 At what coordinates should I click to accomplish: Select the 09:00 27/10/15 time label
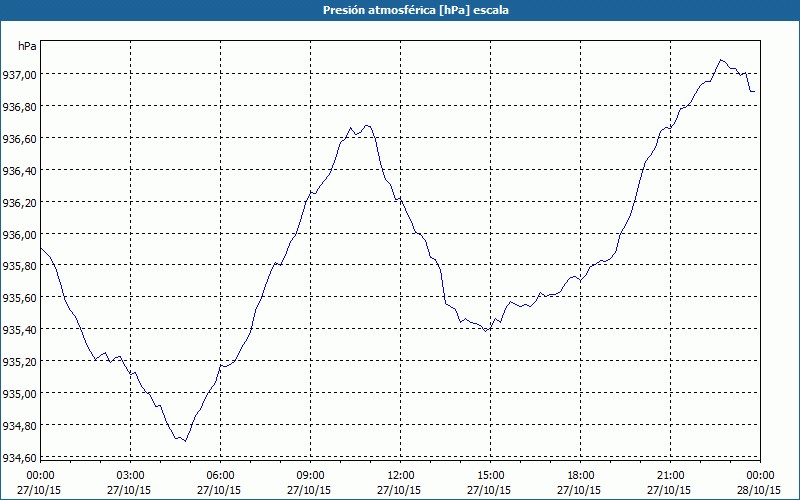[x=309, y=483]
